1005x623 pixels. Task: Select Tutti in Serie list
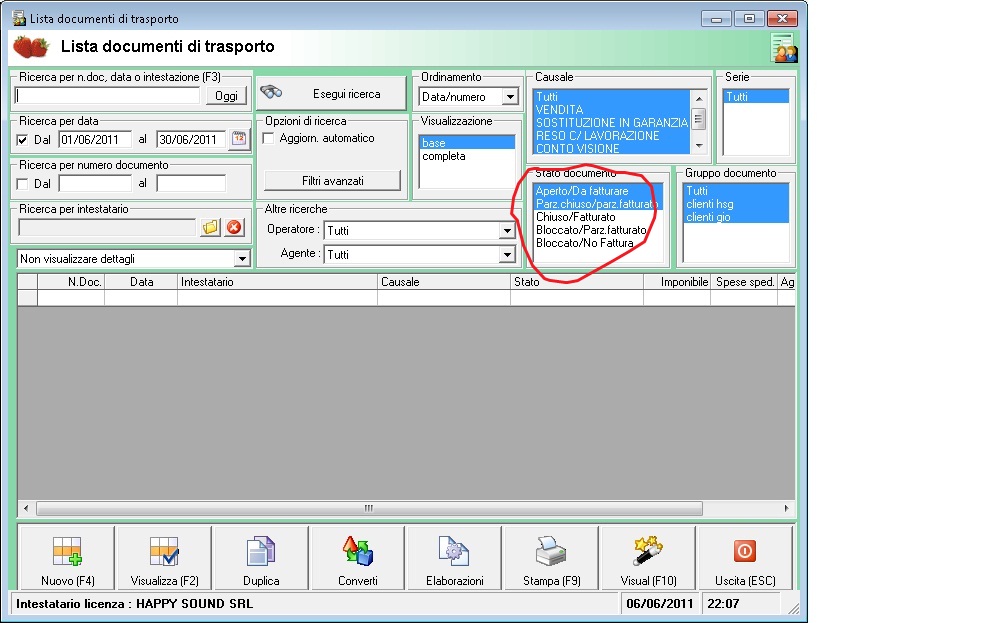tap(756, 97)
